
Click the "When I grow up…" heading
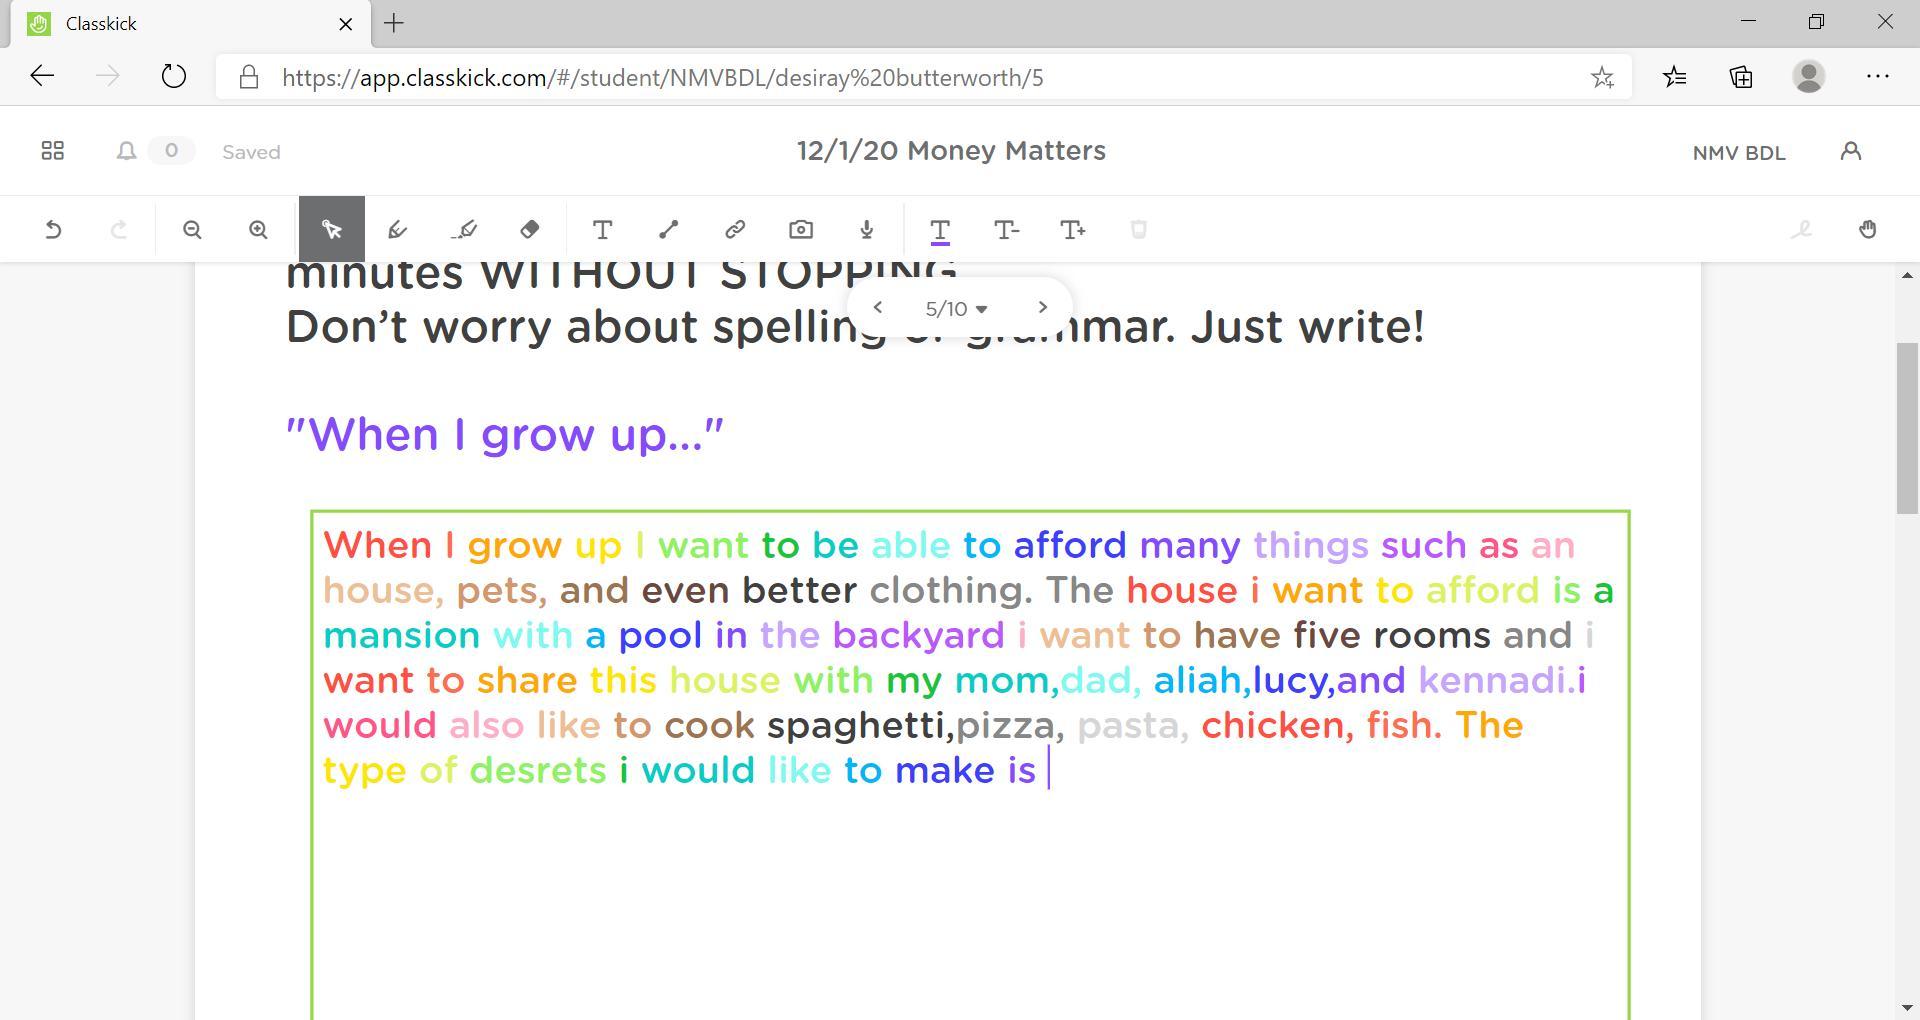point(505,435)
